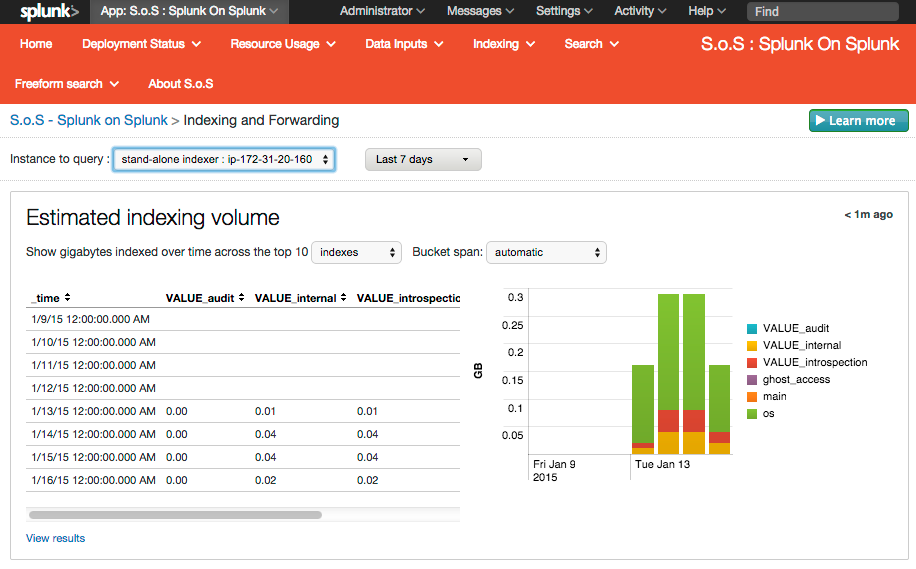
Task: Click the main legend entry
Action: [x=775, y=396]
